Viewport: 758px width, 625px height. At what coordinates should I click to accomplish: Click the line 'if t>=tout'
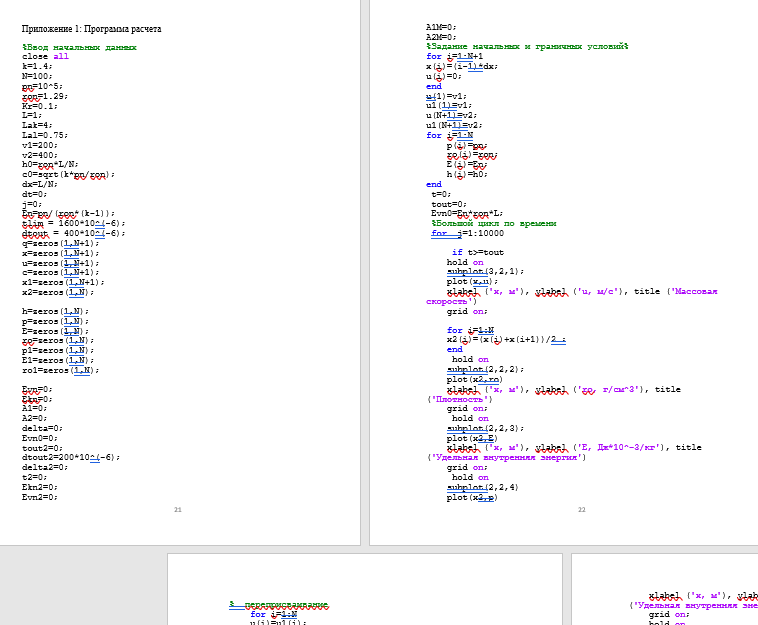click(x=478, y=252)
